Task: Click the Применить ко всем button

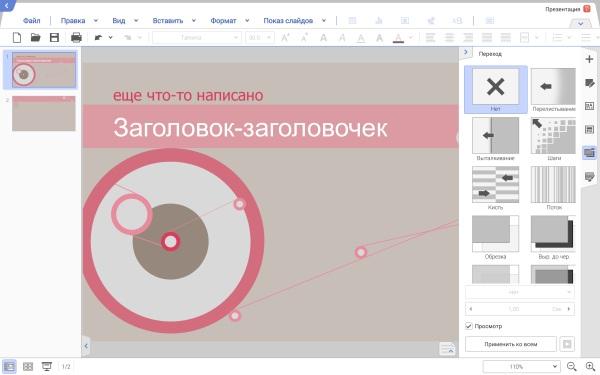Action: (511, 344)
